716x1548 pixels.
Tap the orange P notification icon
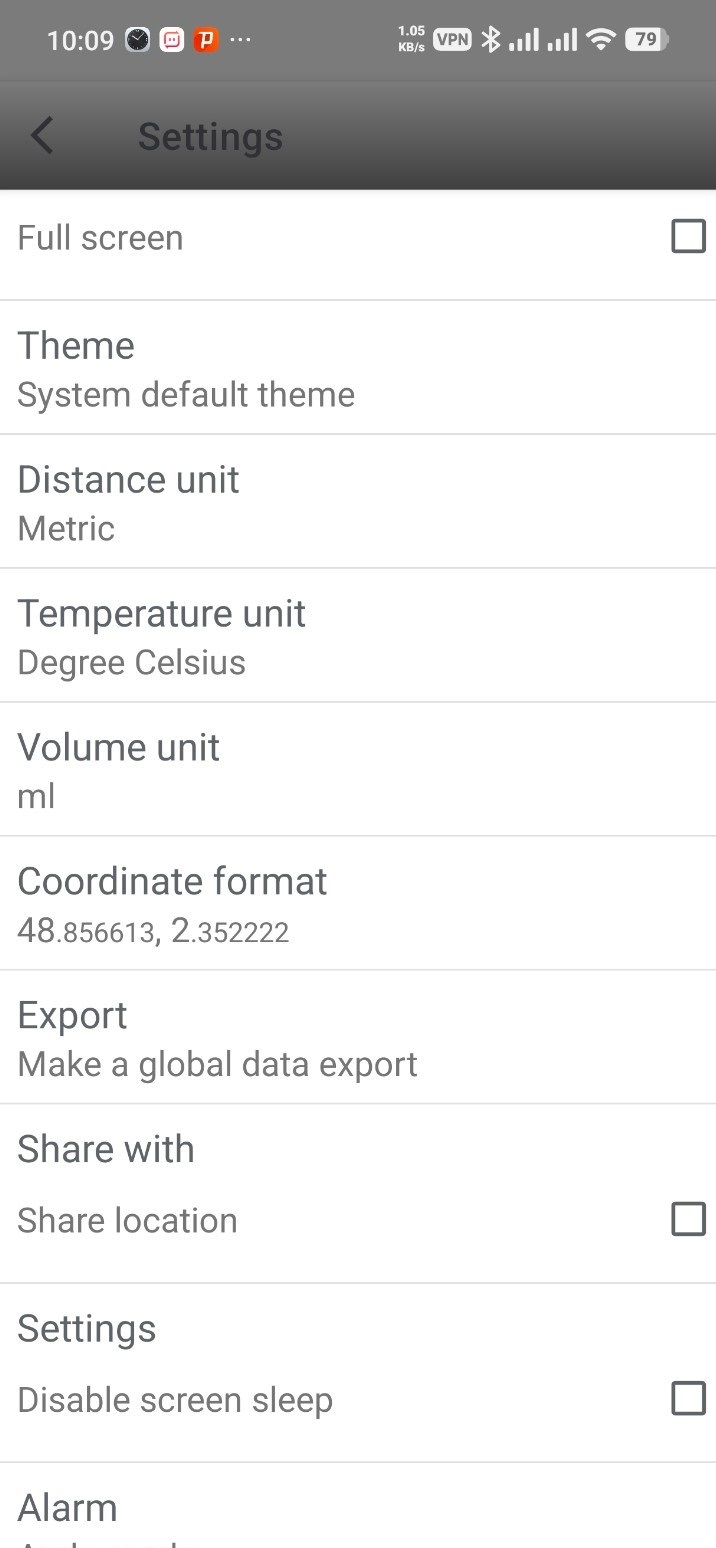pyautogui.click(x=205, y=40)
